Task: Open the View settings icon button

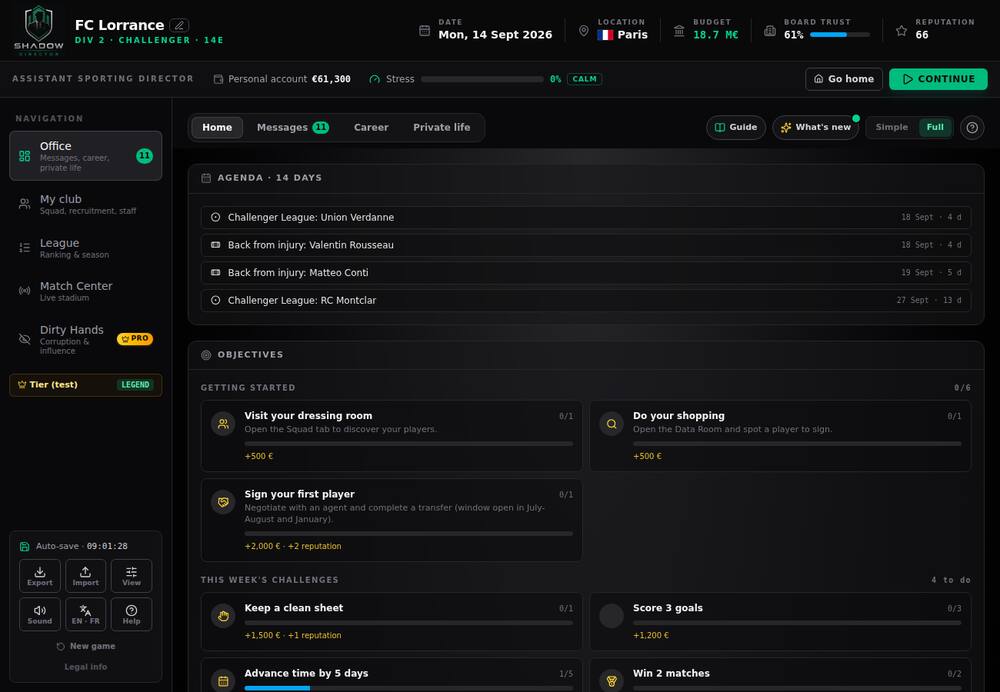Action: [x=131, y=576]
